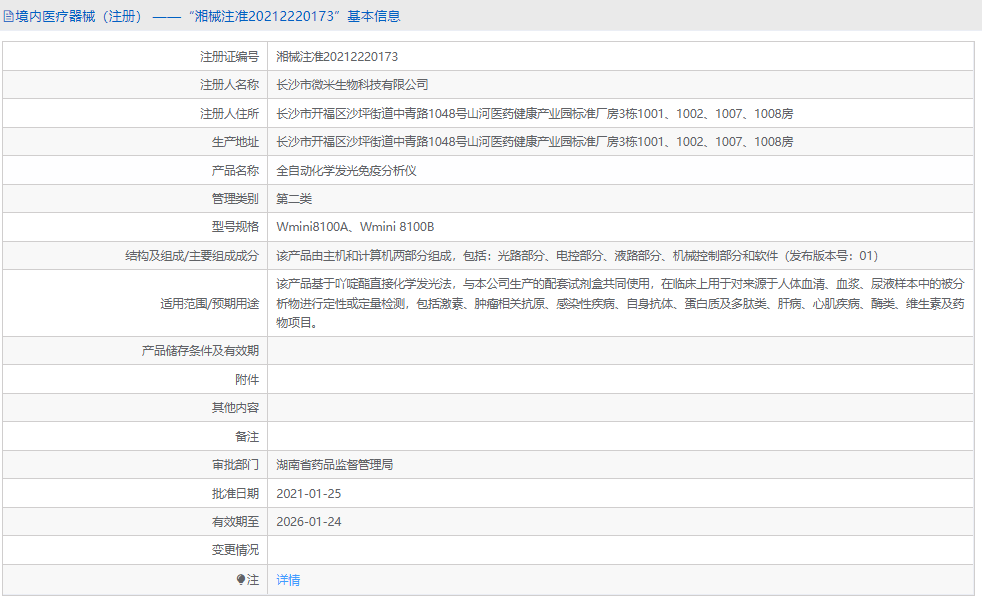Click the 注册人名称 row label

pyautogui.click(x=229, y=85)
